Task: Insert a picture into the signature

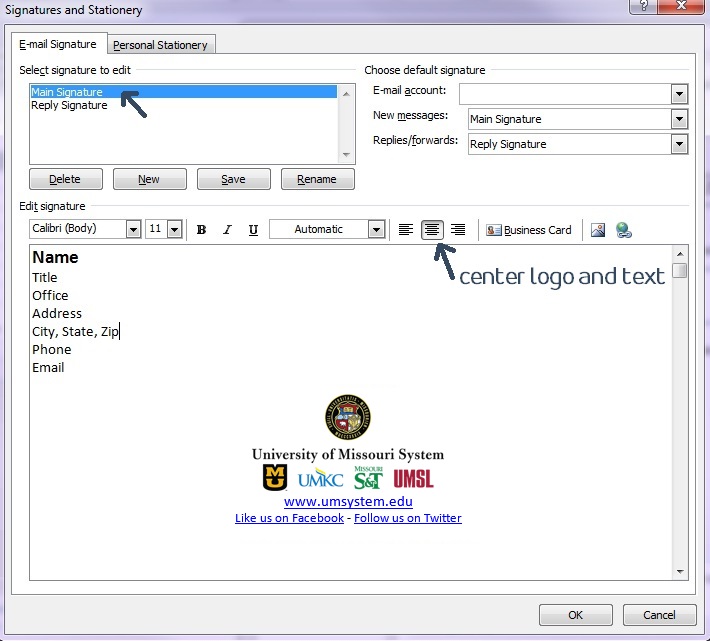Action: pyautogui.click(x=598, y=230)
